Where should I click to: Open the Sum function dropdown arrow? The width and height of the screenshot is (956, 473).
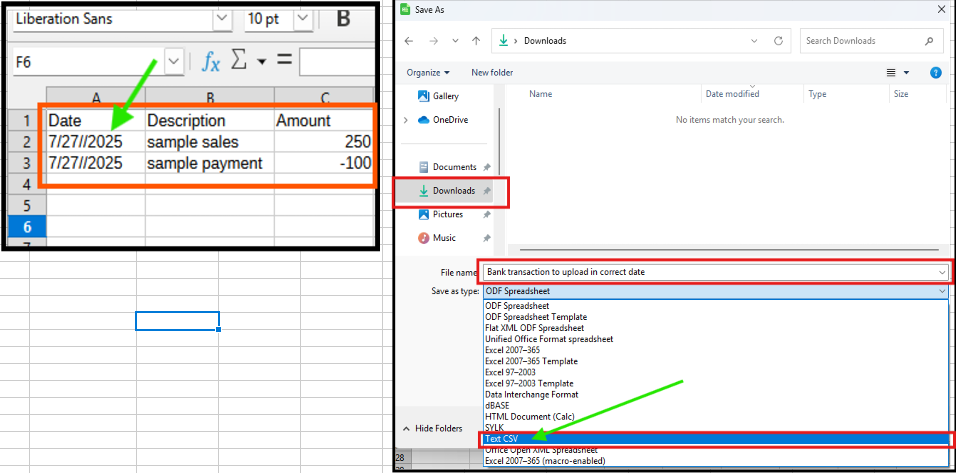click(x=262, y=62)
